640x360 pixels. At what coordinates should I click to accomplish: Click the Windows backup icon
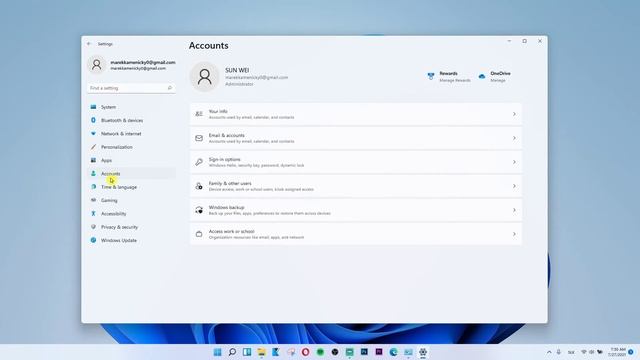199,210
